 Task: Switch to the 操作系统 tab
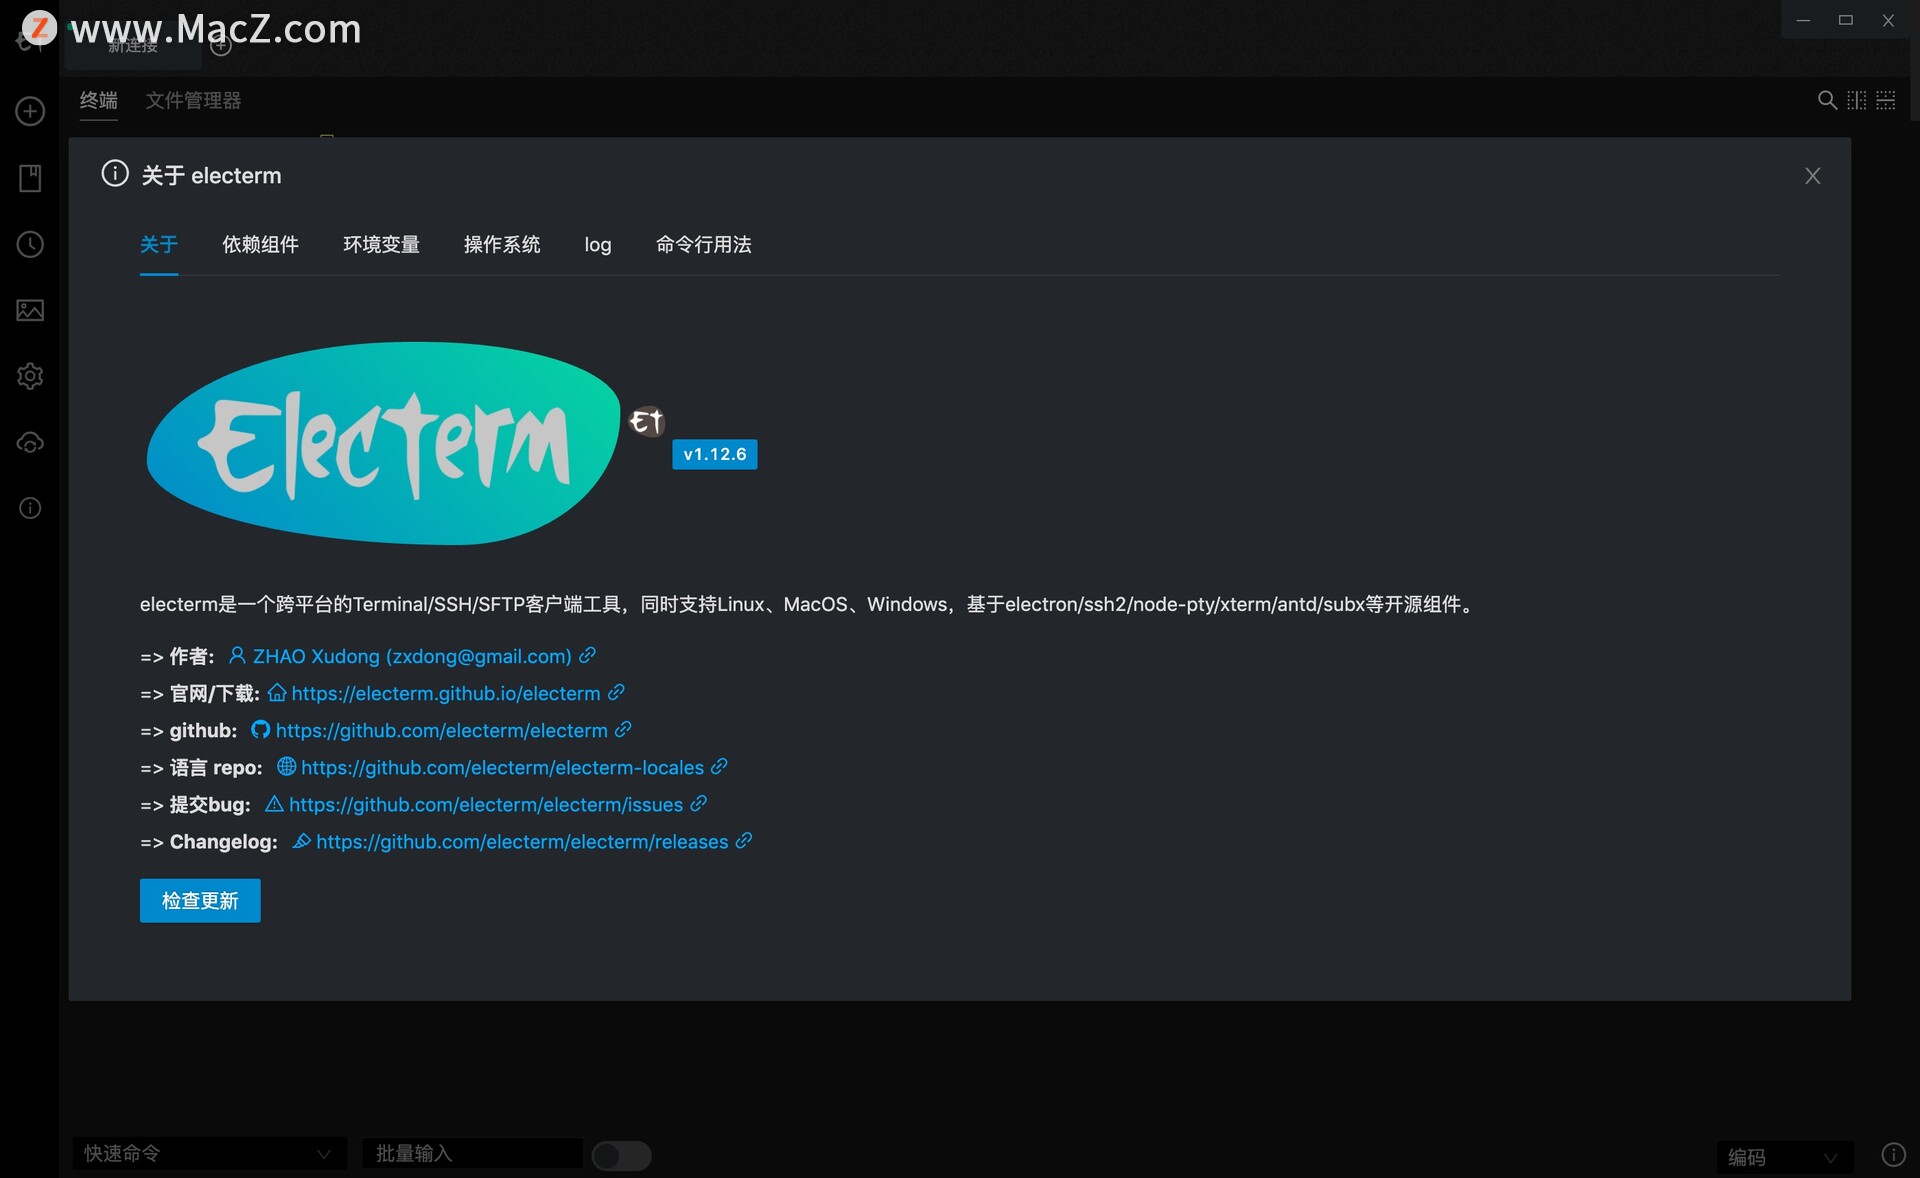502,244
